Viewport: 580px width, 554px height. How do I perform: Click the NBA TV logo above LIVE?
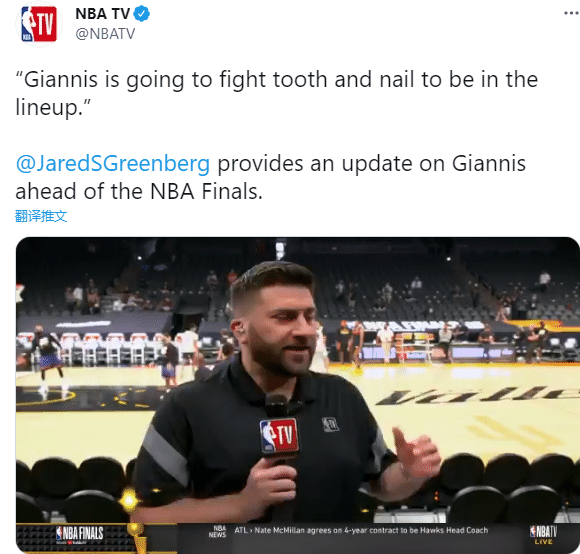(543, 531)
